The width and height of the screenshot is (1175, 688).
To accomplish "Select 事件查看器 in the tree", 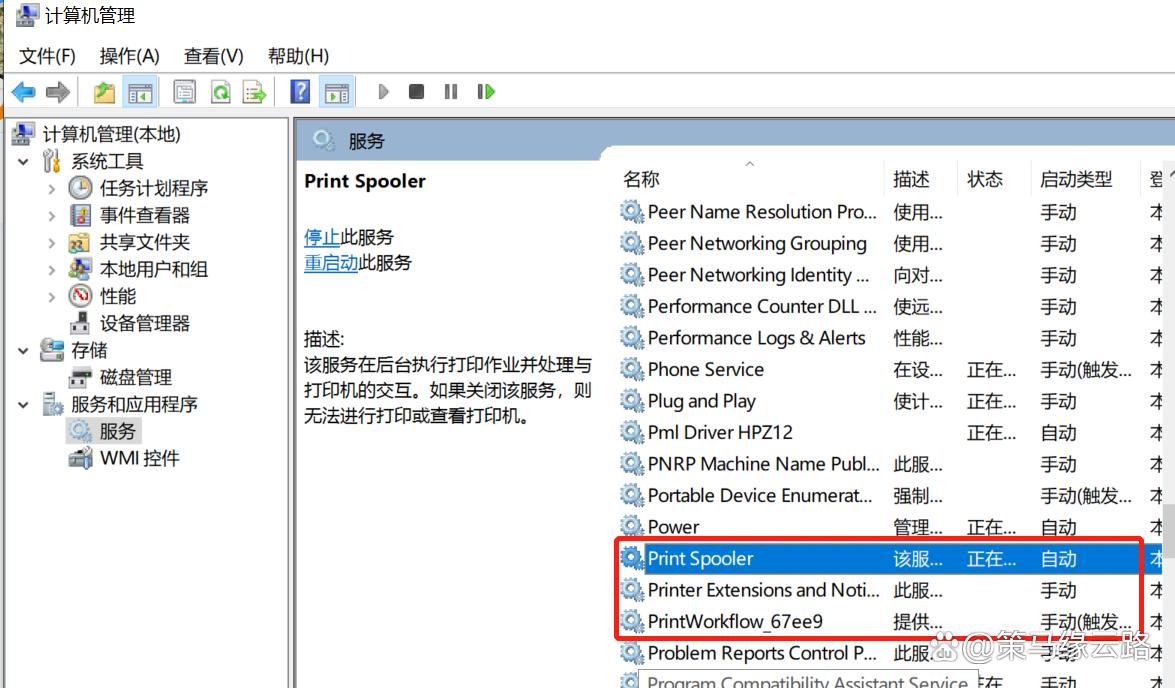I will coord(145,215).
